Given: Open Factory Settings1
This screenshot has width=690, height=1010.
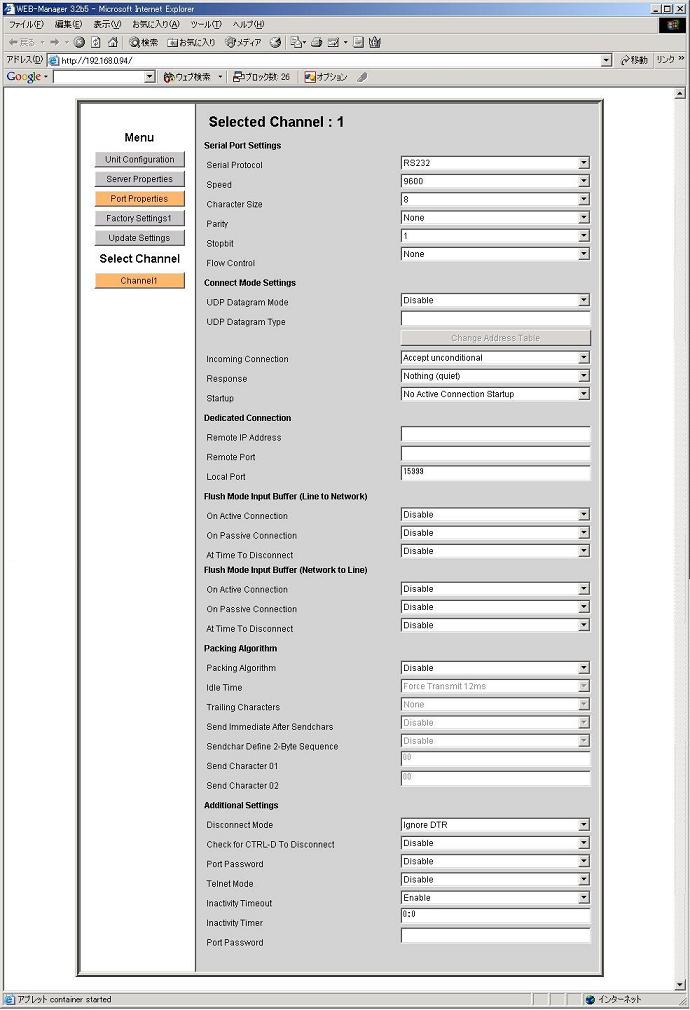Looking at the screenshot, I should click(x=140, y=218).
